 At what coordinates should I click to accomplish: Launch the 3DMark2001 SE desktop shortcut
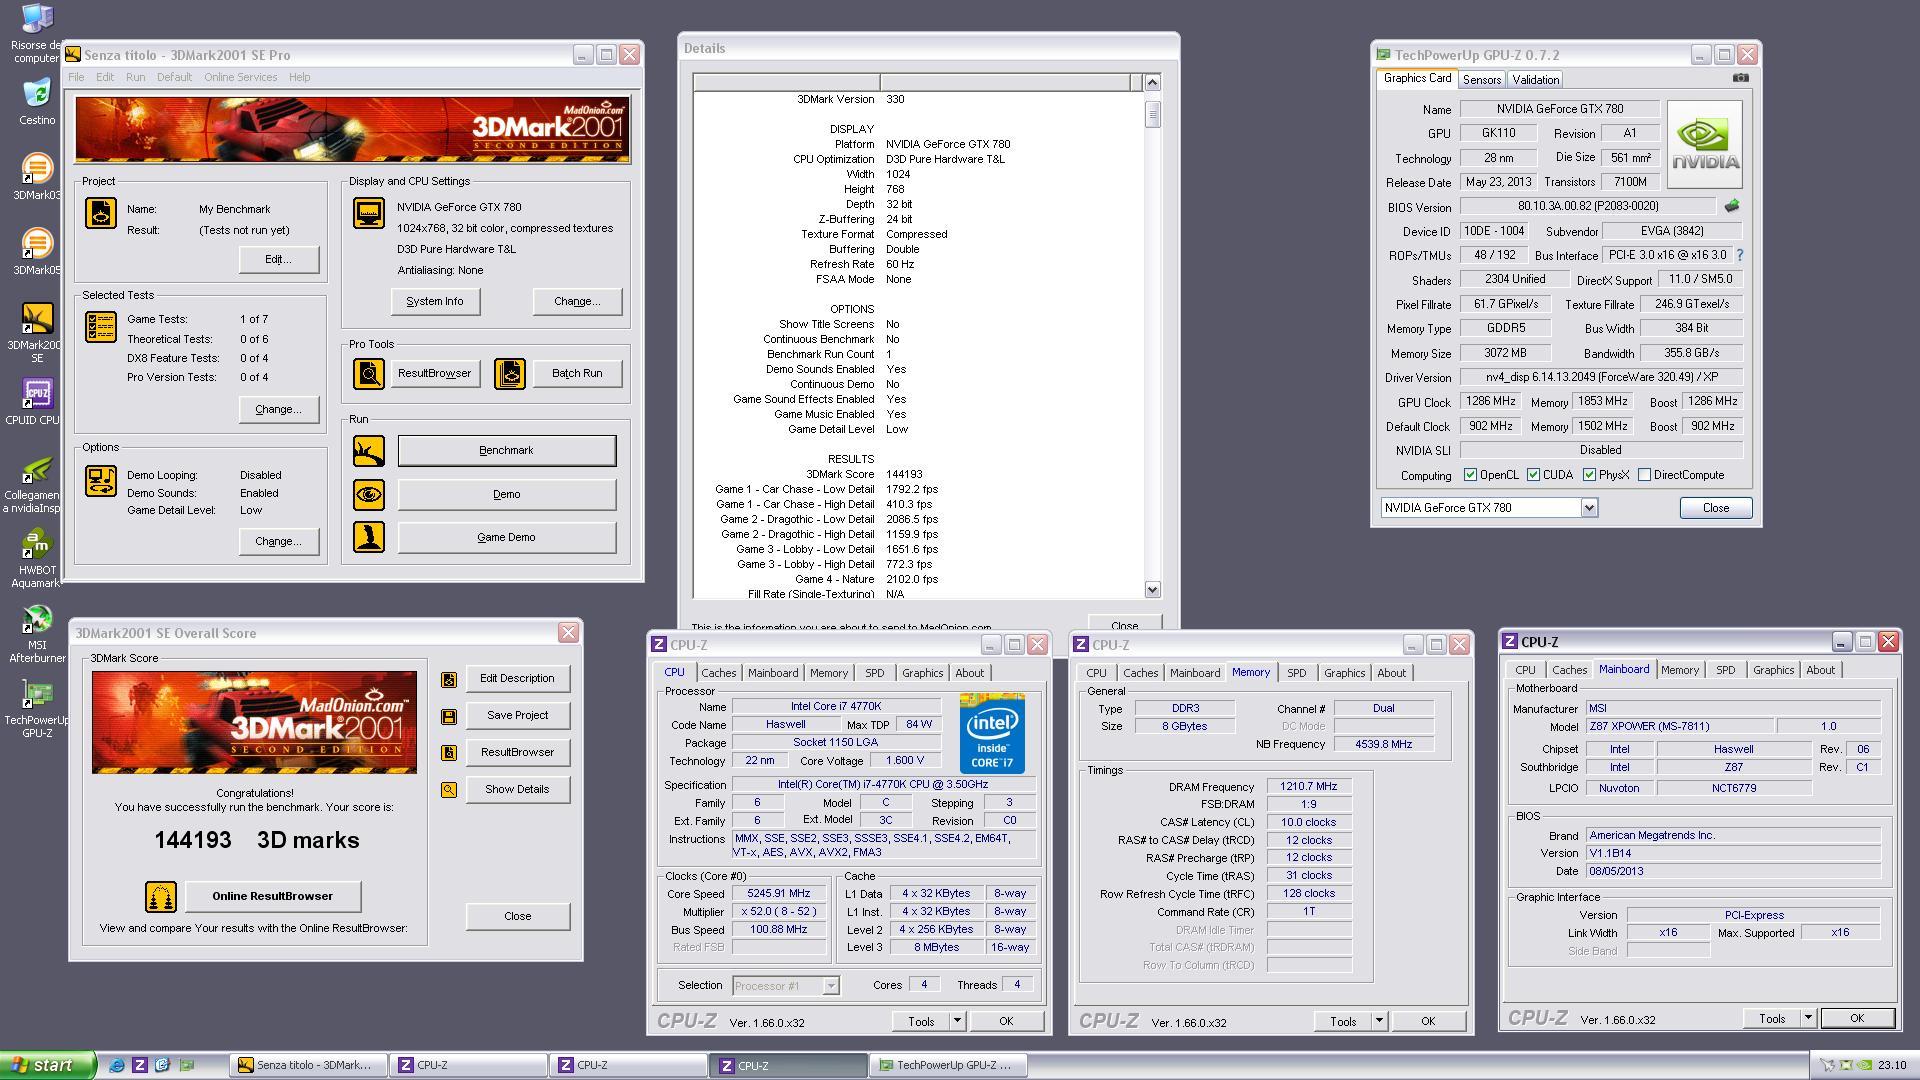click(37, 333)
